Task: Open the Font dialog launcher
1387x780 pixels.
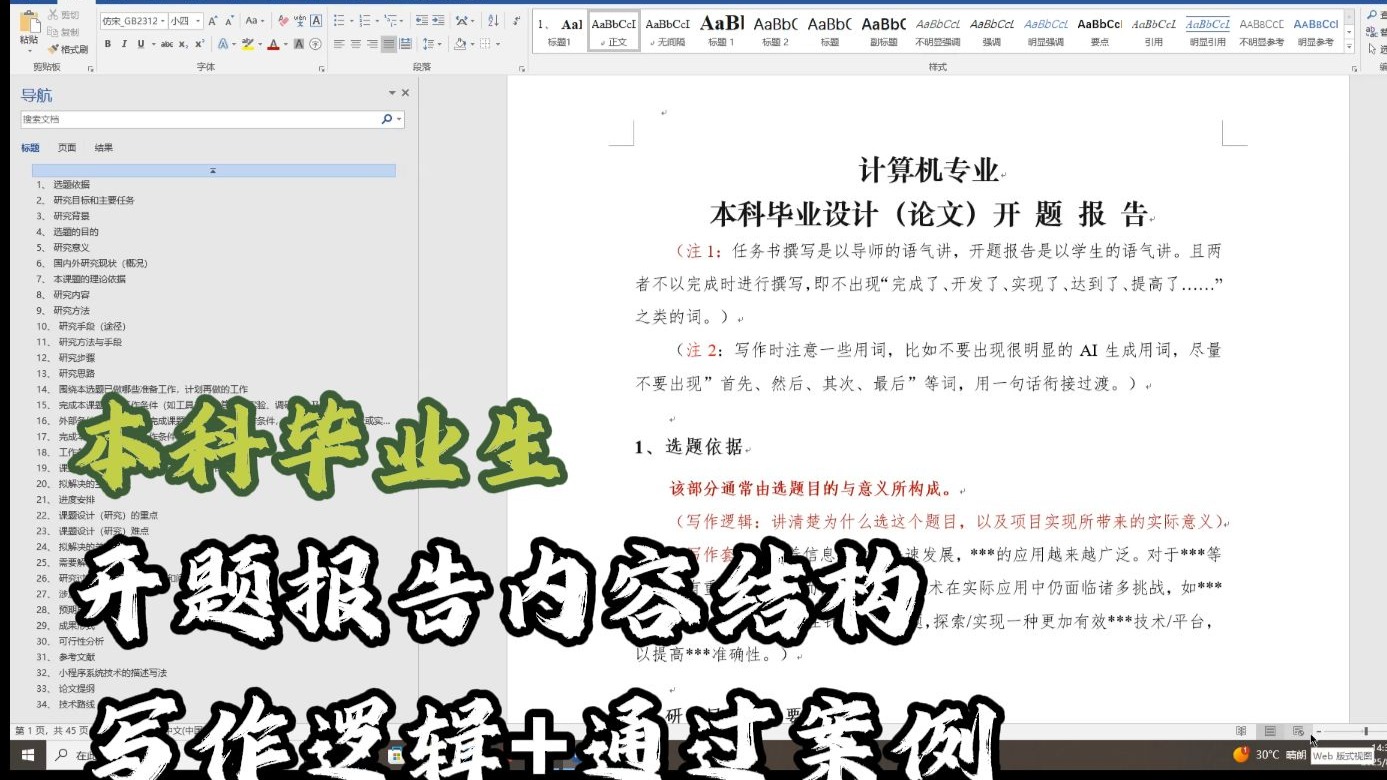Action: point(321,68)
